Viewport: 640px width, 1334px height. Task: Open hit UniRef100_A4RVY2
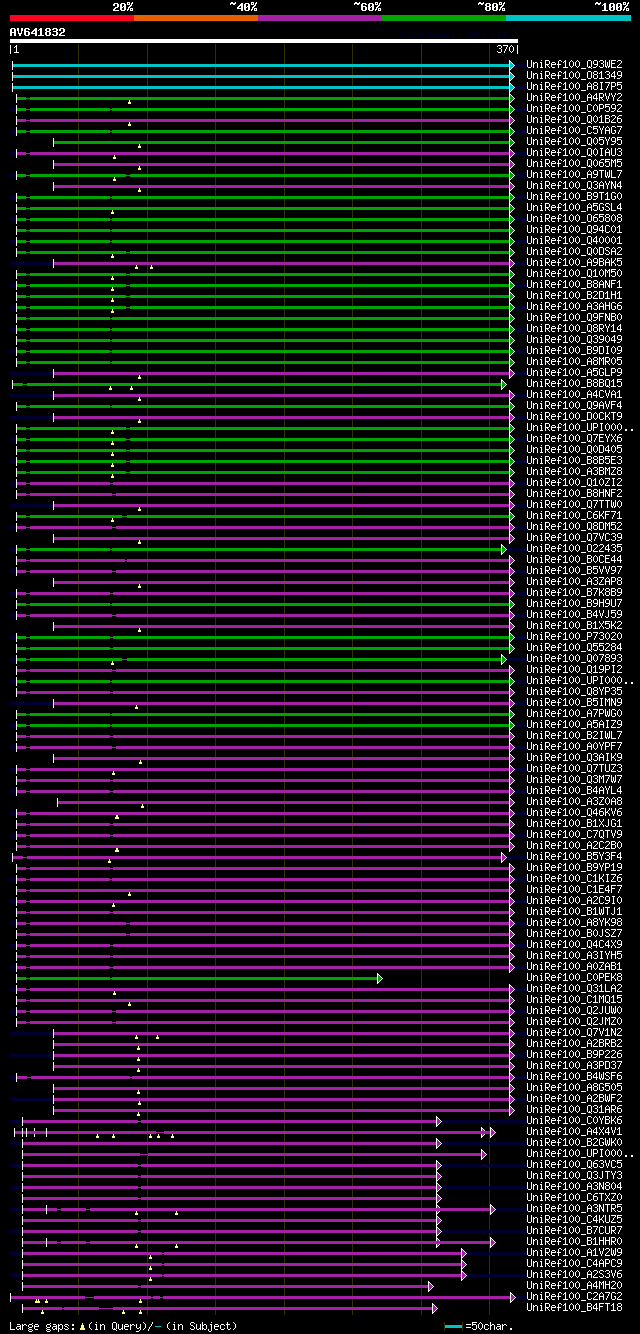(574, 98)
